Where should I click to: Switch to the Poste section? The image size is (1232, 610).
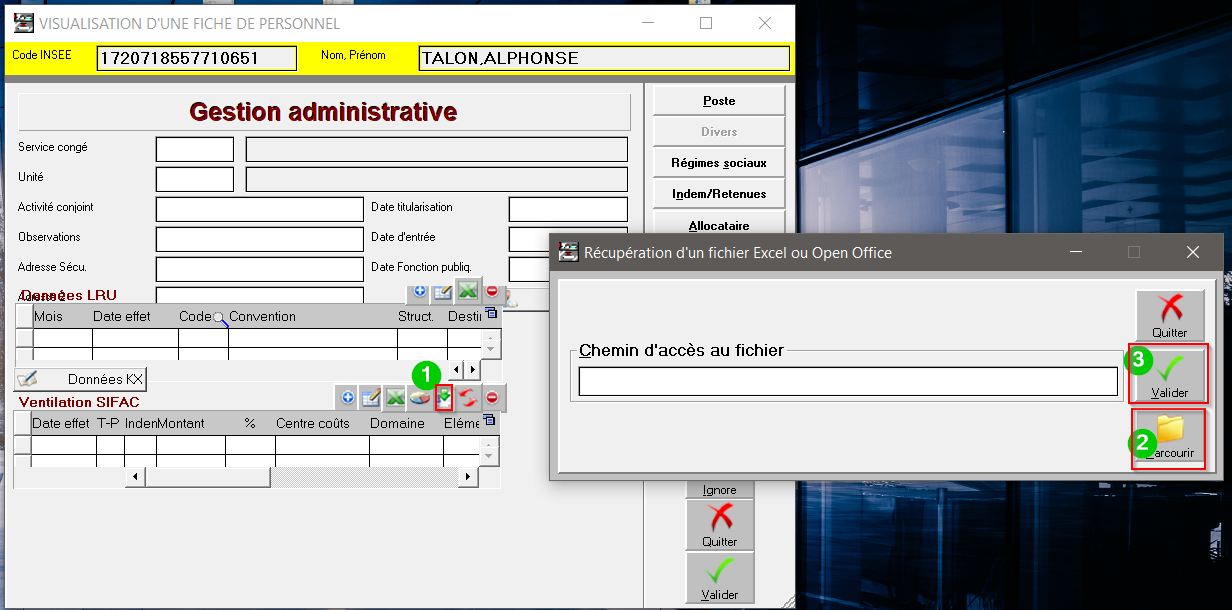[718, 101]
